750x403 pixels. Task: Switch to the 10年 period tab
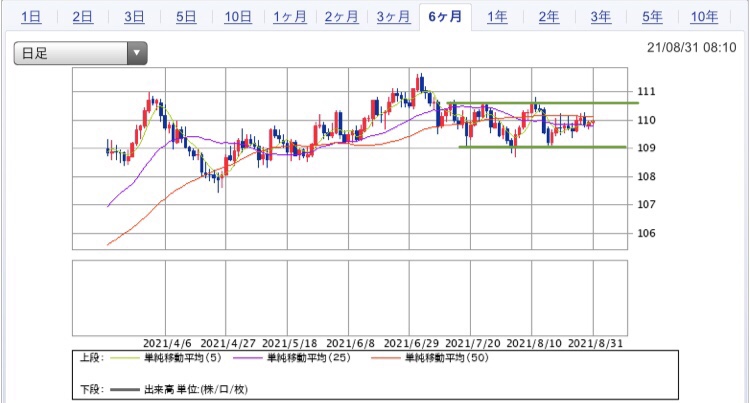704,17
